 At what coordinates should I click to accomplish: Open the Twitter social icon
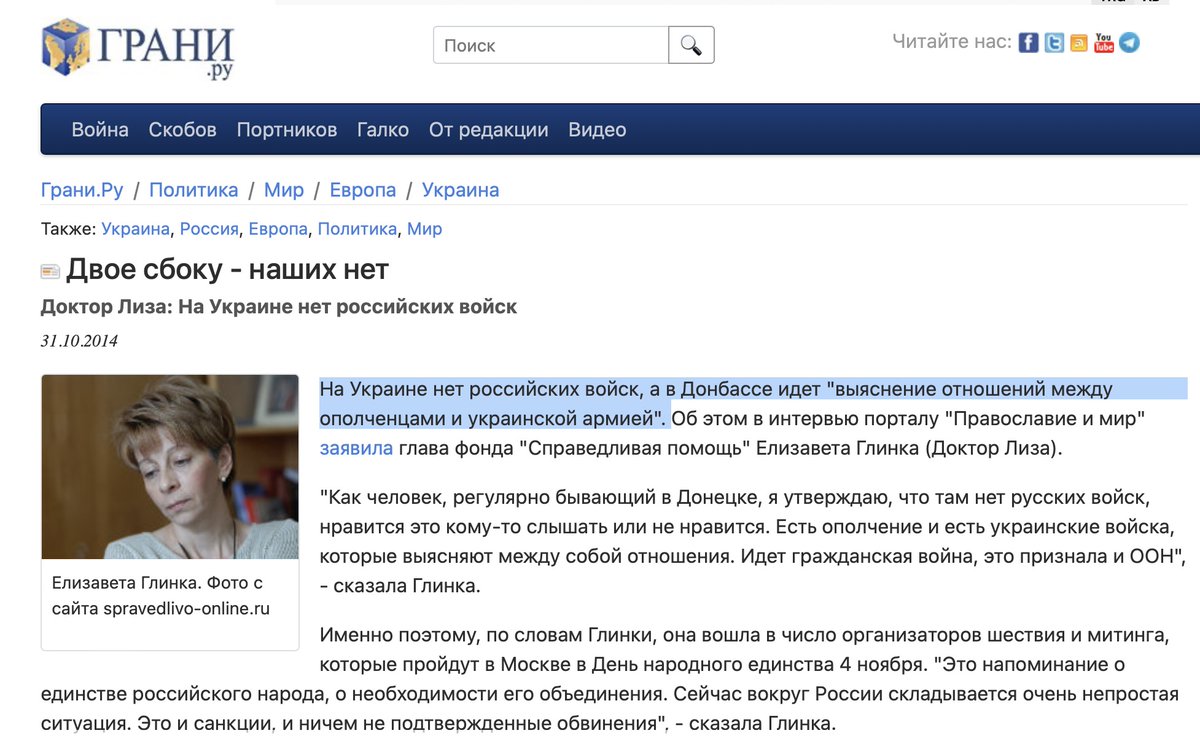tap(1054, 43)
